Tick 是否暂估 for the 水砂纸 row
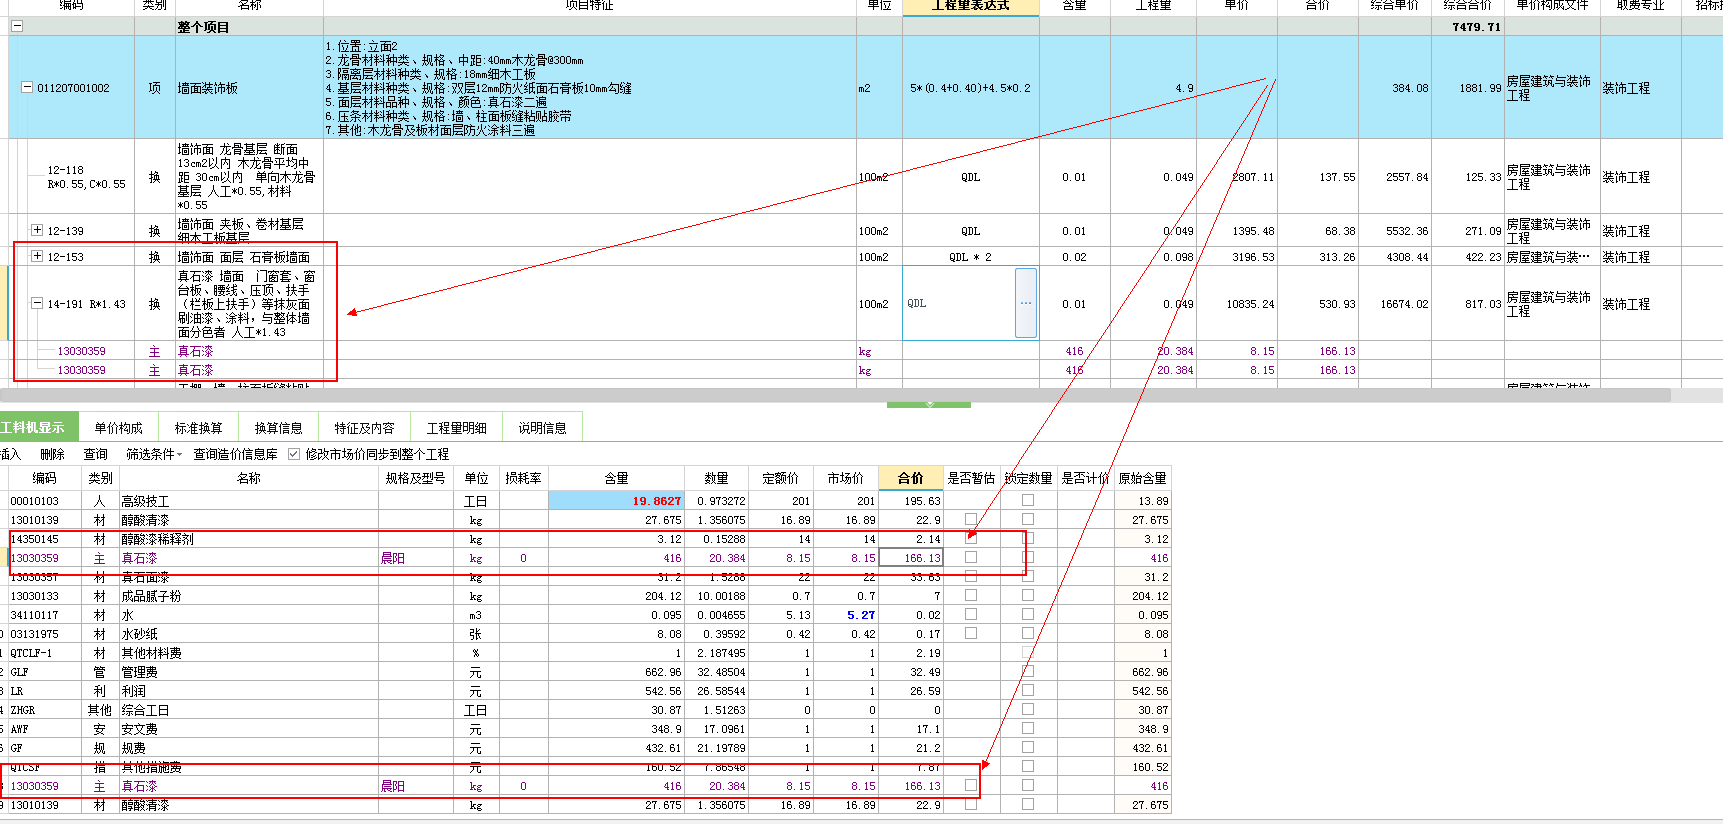This screenshot has height=824, width=1723. [x=971, y=633]
